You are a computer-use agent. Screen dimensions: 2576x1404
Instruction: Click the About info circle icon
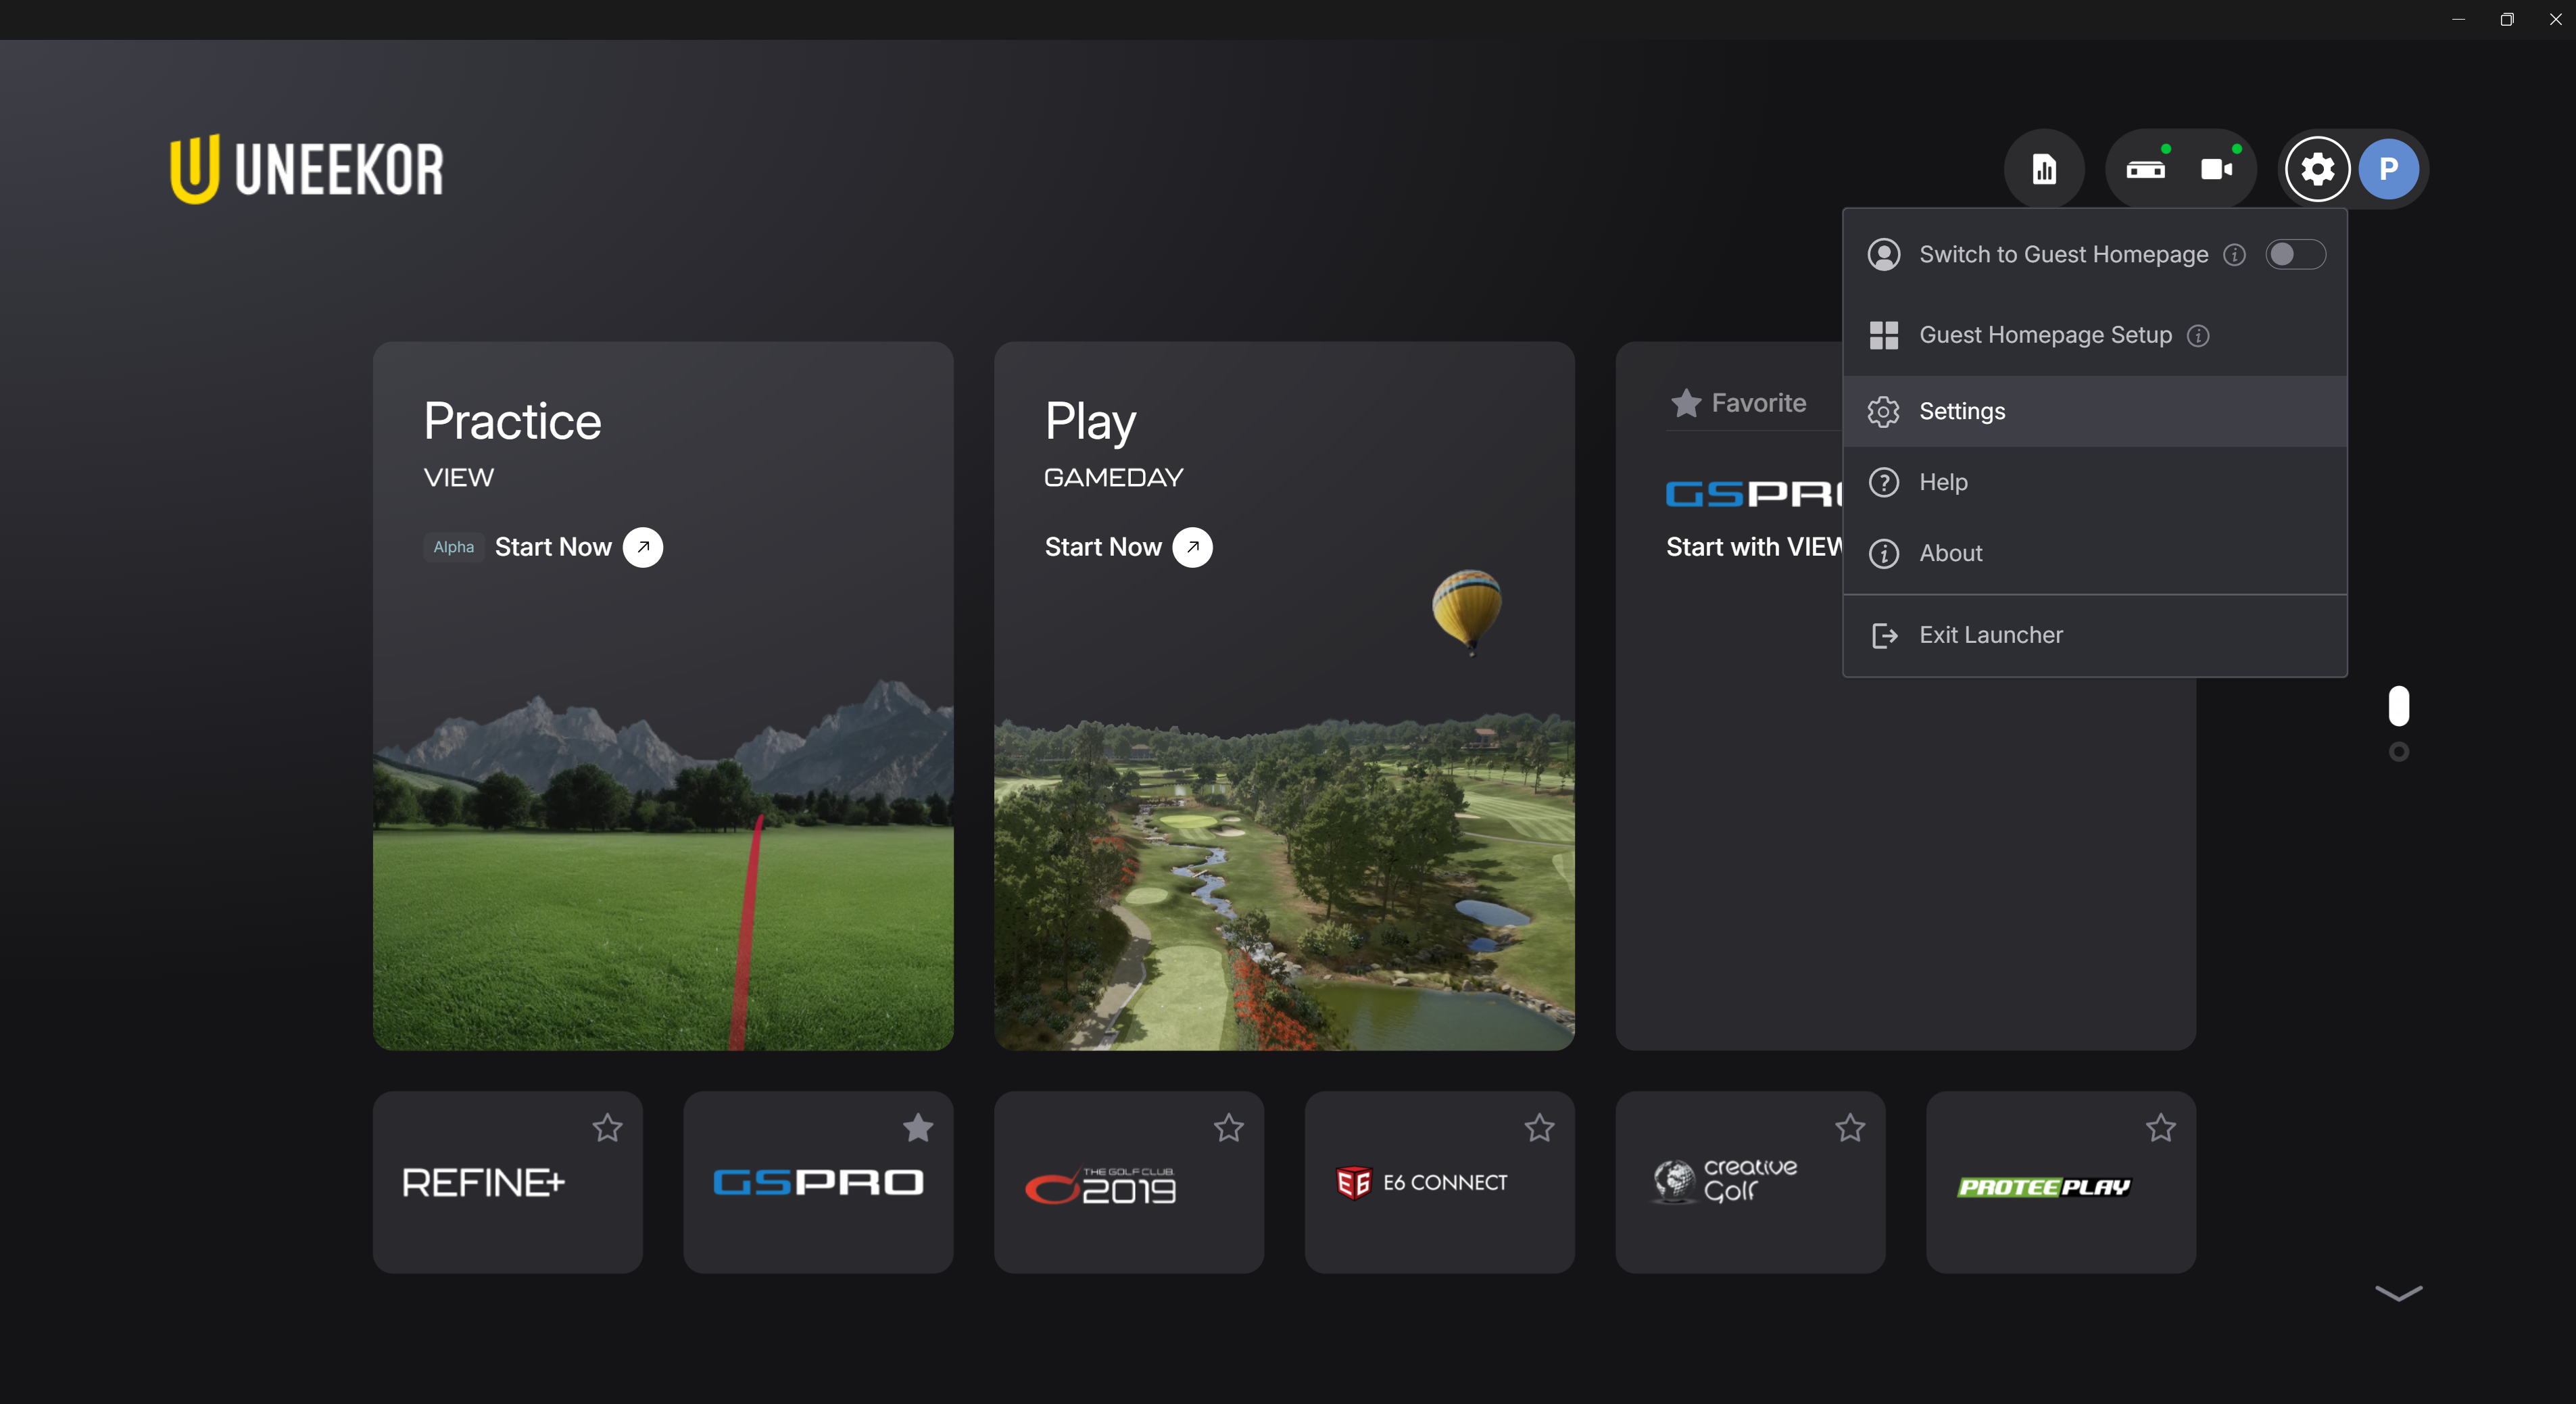pos(1884,553)
